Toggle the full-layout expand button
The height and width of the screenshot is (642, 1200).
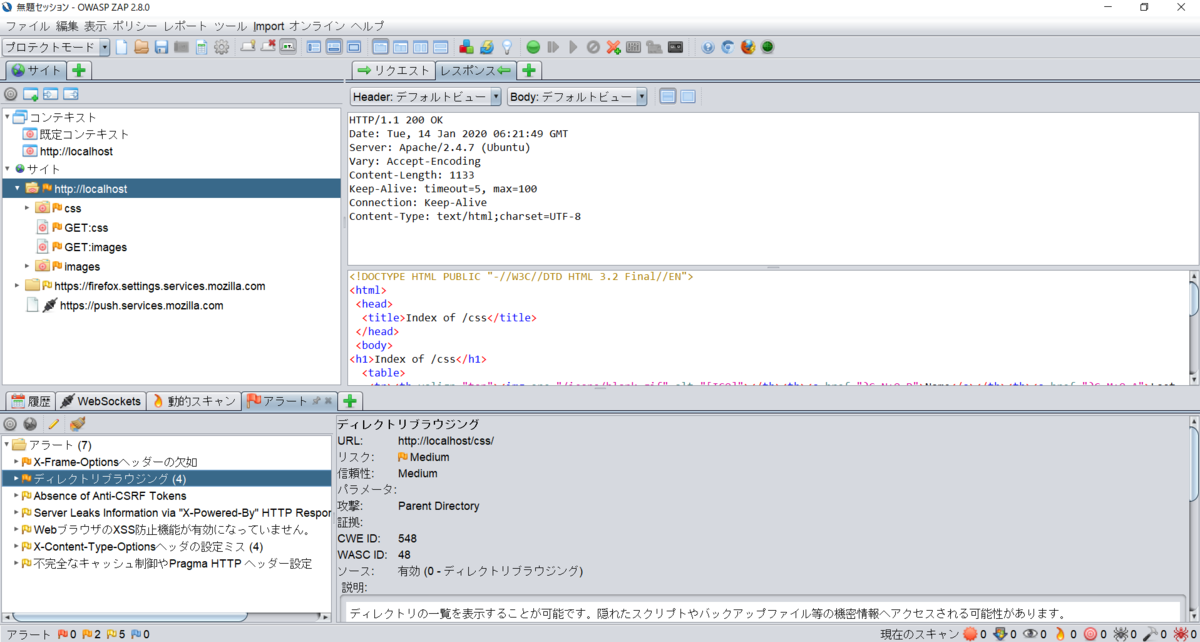coord(354,47)
